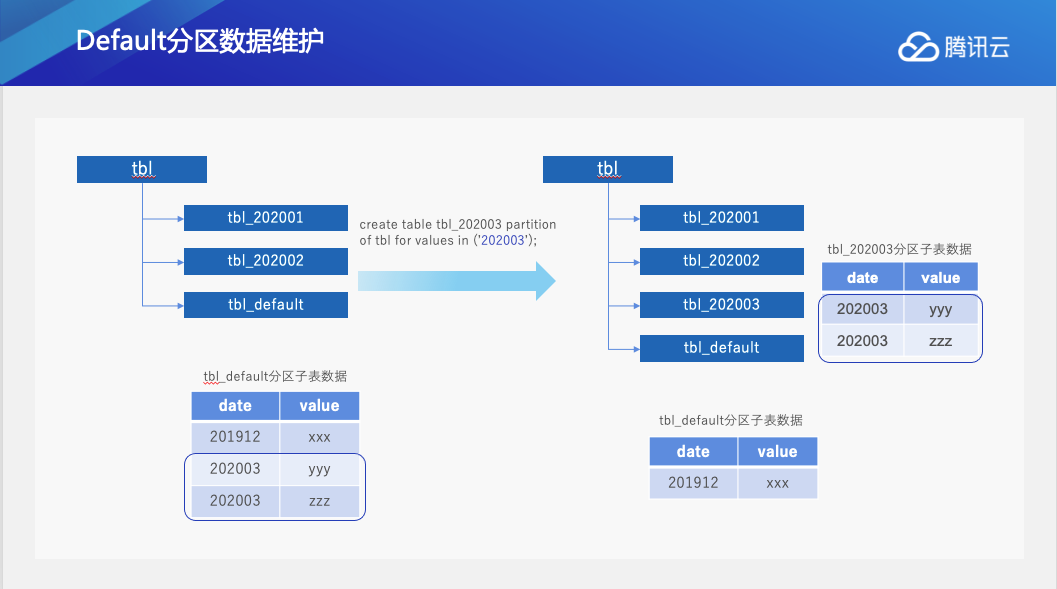Click the Tencent Cloud logo icon
This screenshot has height=589, width=1057.
click(x=917, y=47)
